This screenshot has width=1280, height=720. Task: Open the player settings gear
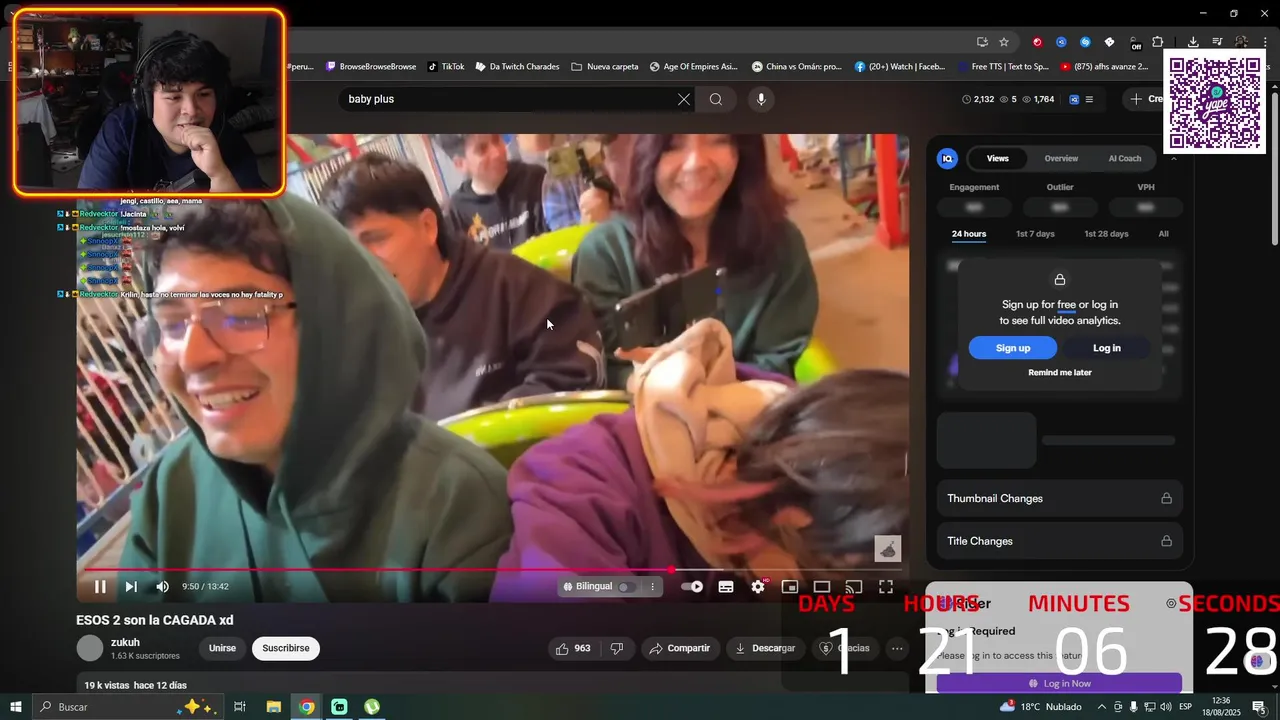point(758,587)
